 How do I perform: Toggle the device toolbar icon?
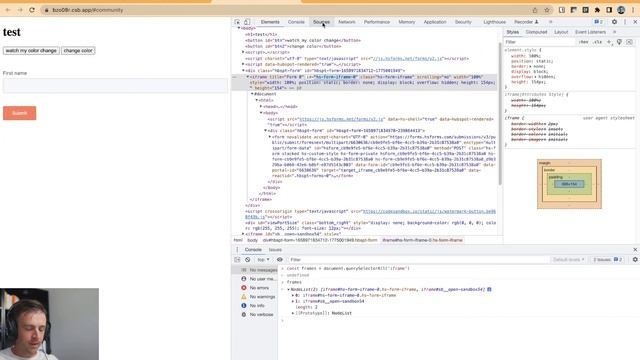[x=247, y=22]
